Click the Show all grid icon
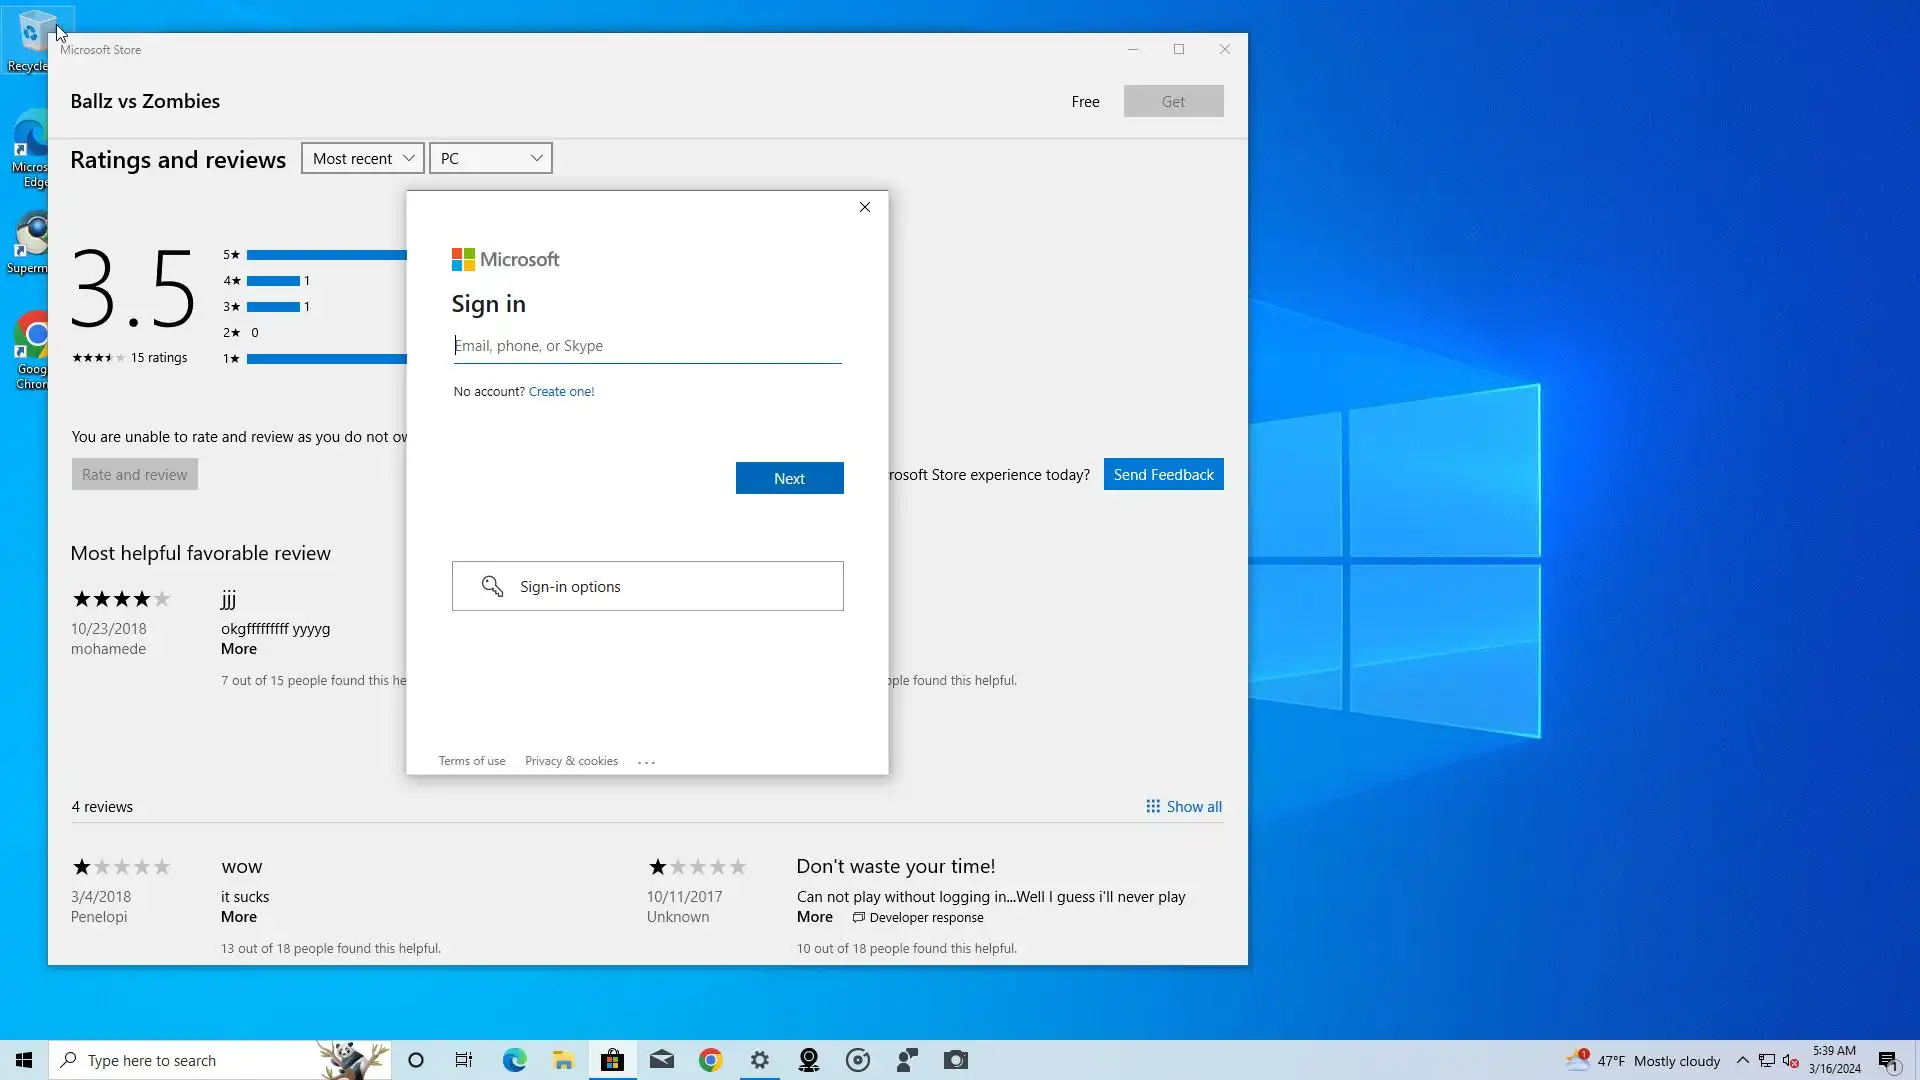Screen dimensions: 1920x1080 pos(1153,806)
